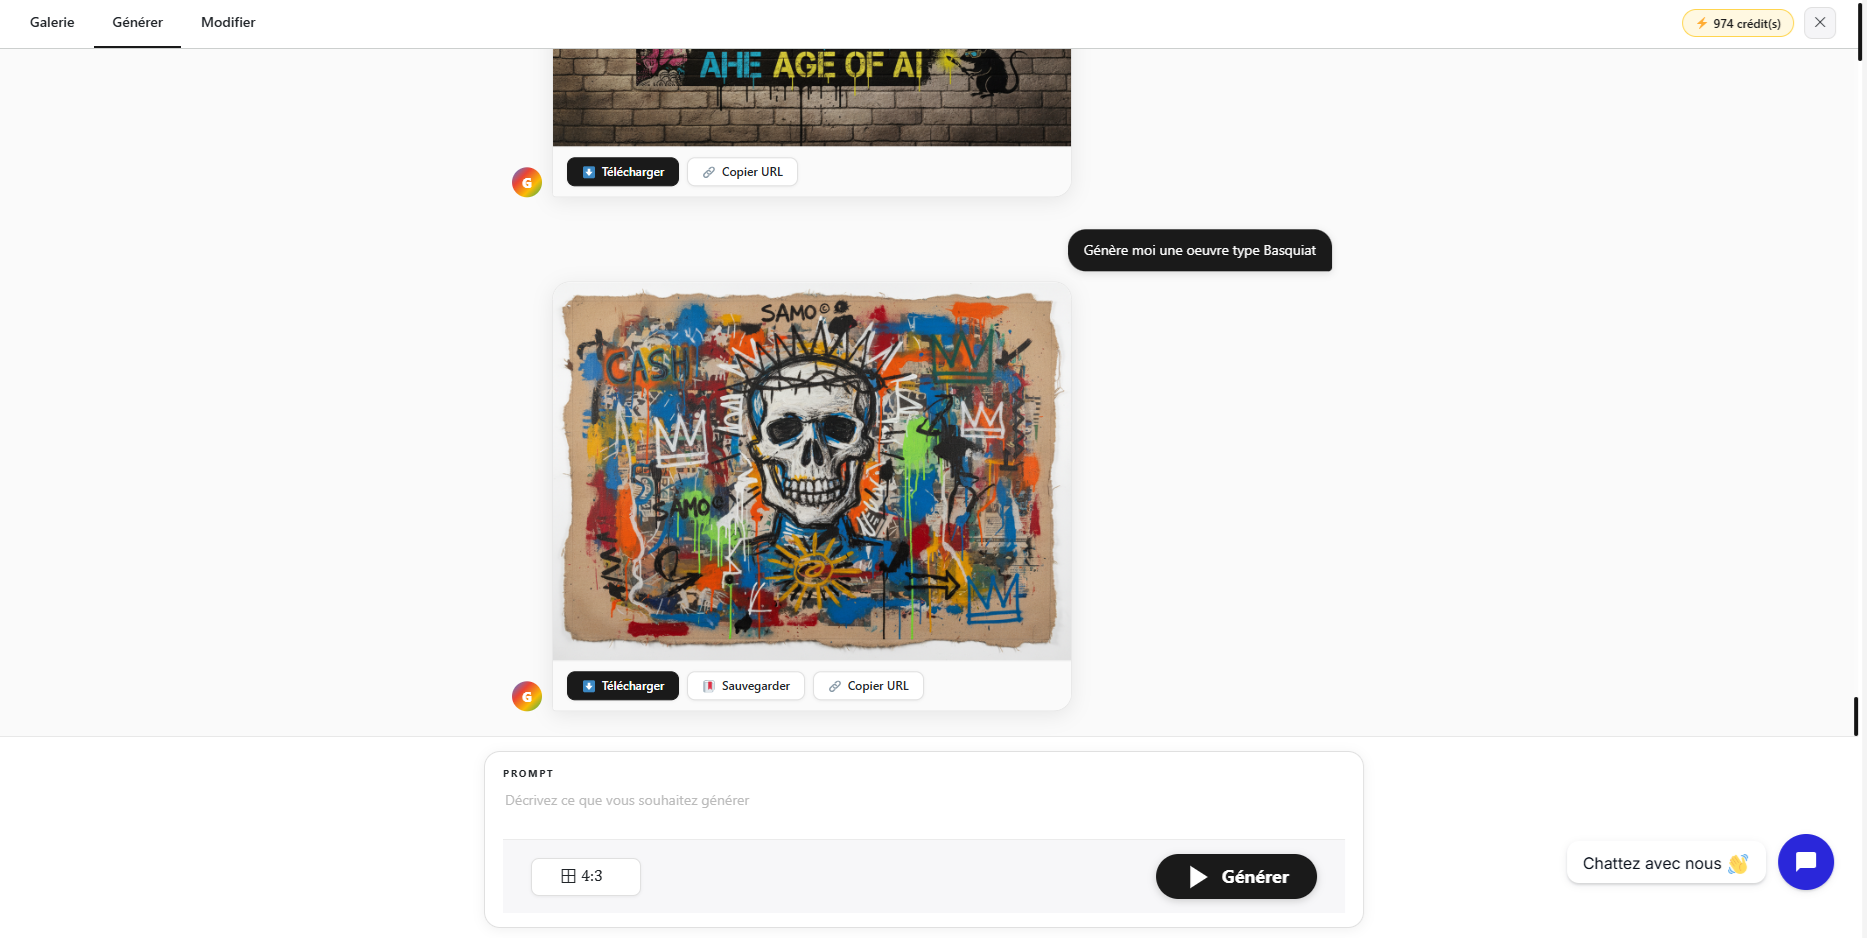Viewport: 1867px width, 938px height.
Task: Click the generator avatar beside graffiti image
Action: point(527,182)
